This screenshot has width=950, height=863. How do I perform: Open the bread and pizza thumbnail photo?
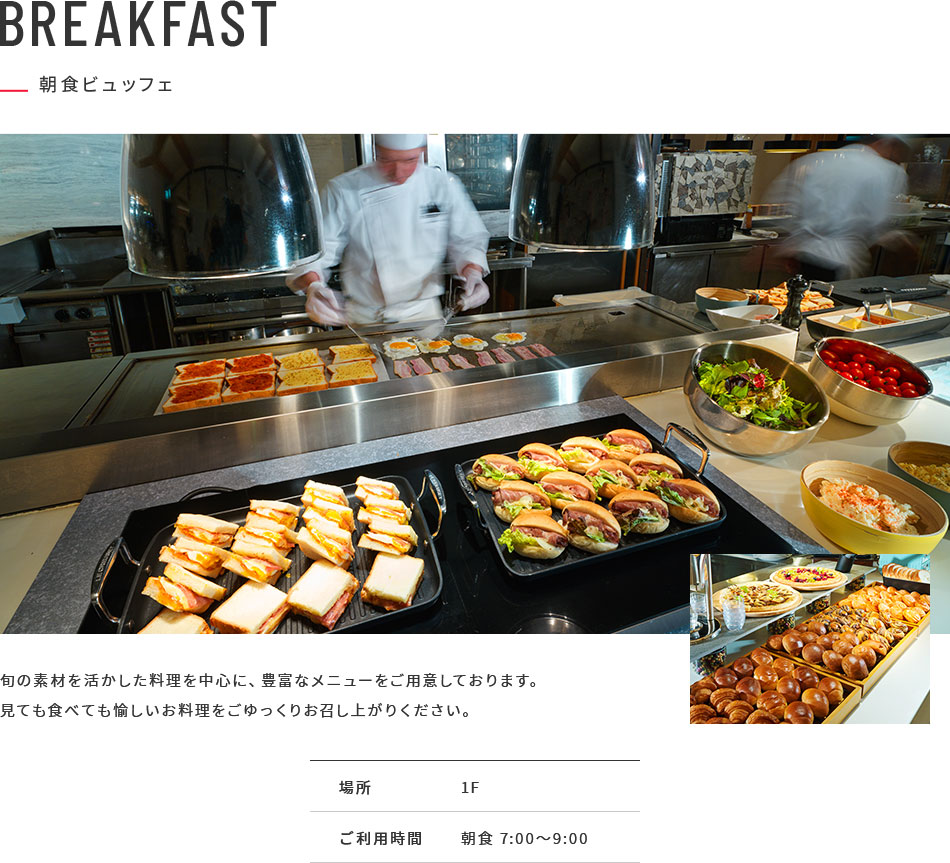tap(809, 639)
